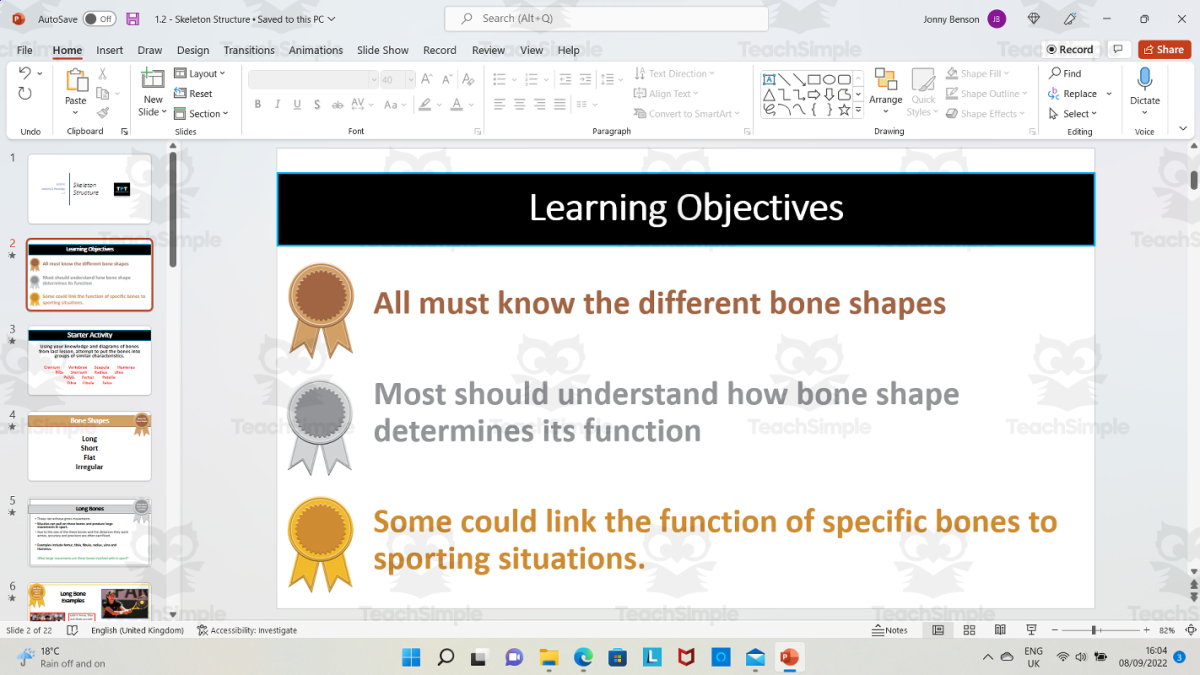
Task: Open Microsoft Edge from taskbar
Action: [x=583, y=657]
